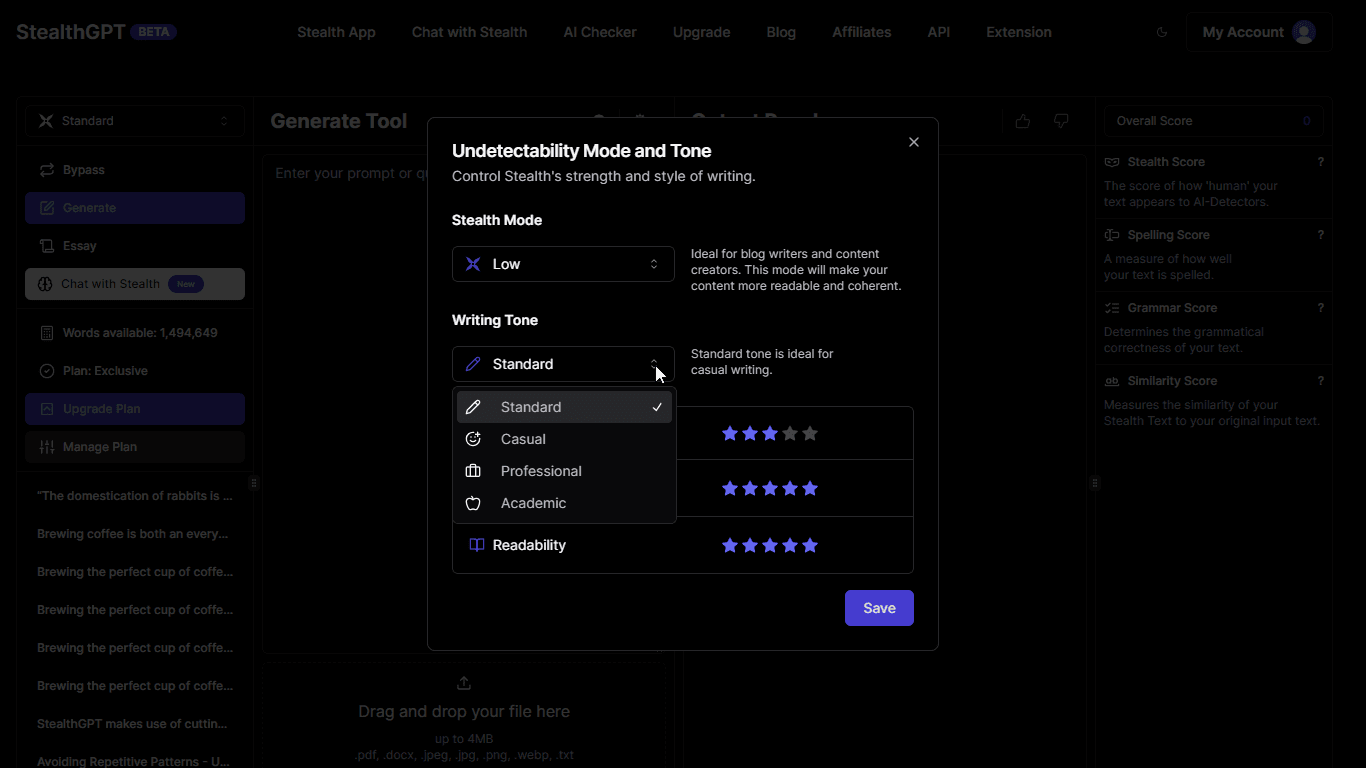The width and height of the screenshot is (1366, 768).
Task: Click the thumbs up icon
Action: pos(1022,121)
